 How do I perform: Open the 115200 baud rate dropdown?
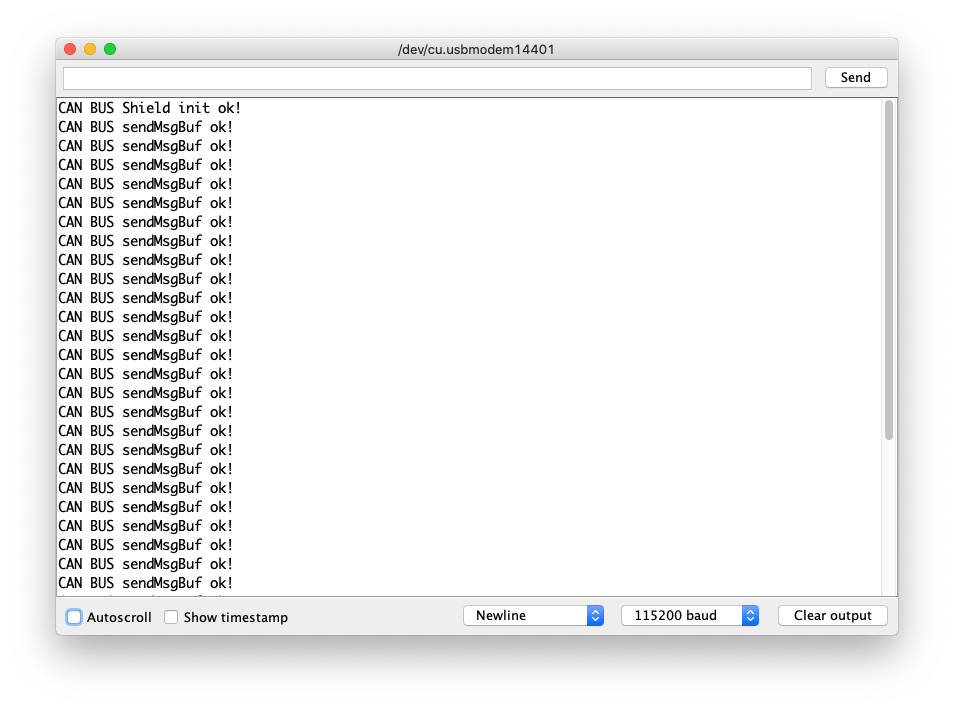pyautogui.click(x=689, y=615)
